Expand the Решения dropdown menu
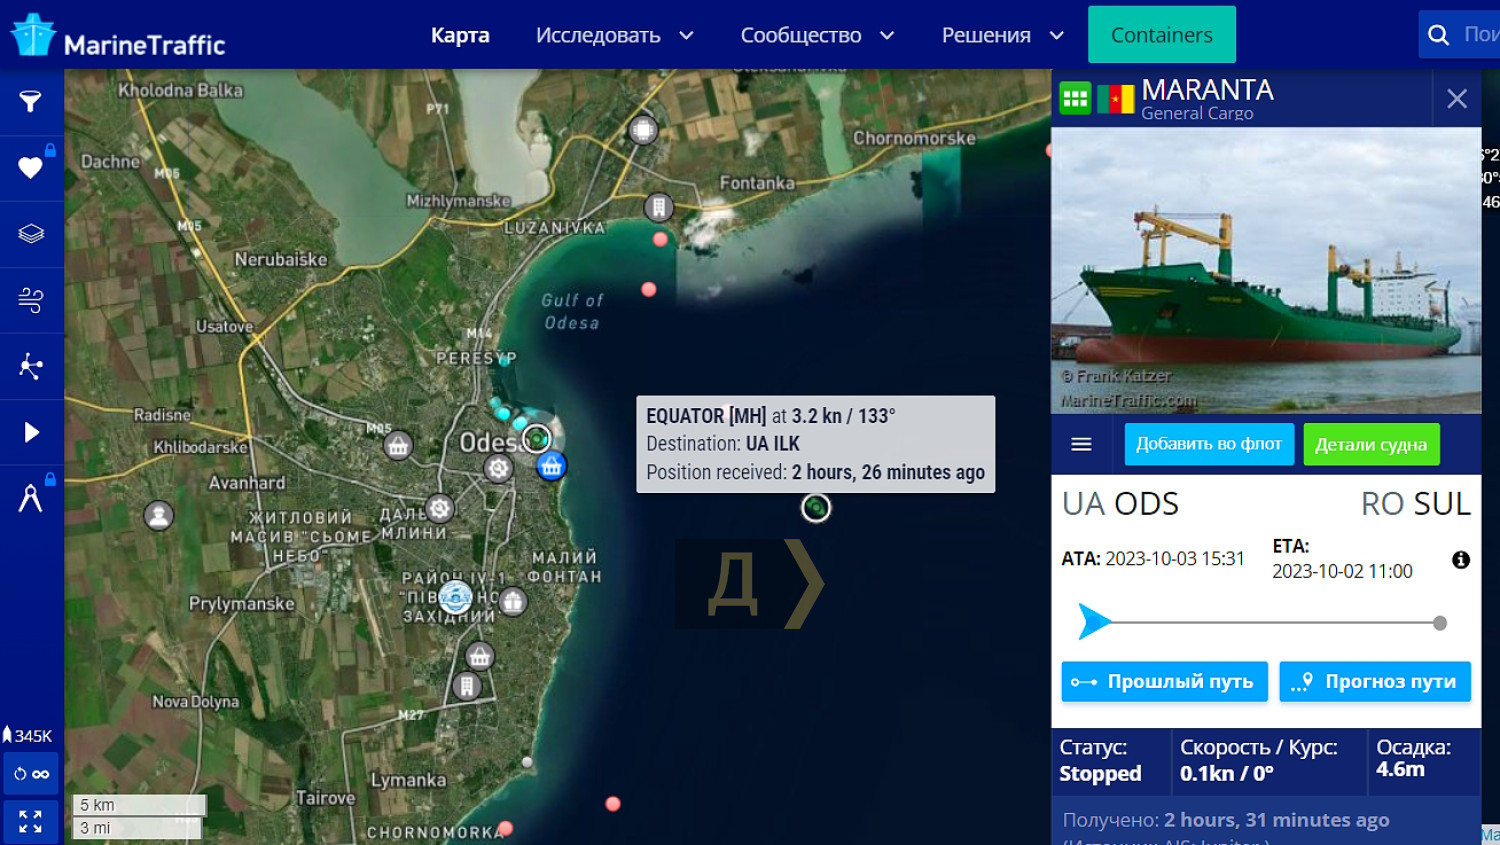This screenshot has height=845, width=1500. pyautogui.click(x=1002, y=35)
